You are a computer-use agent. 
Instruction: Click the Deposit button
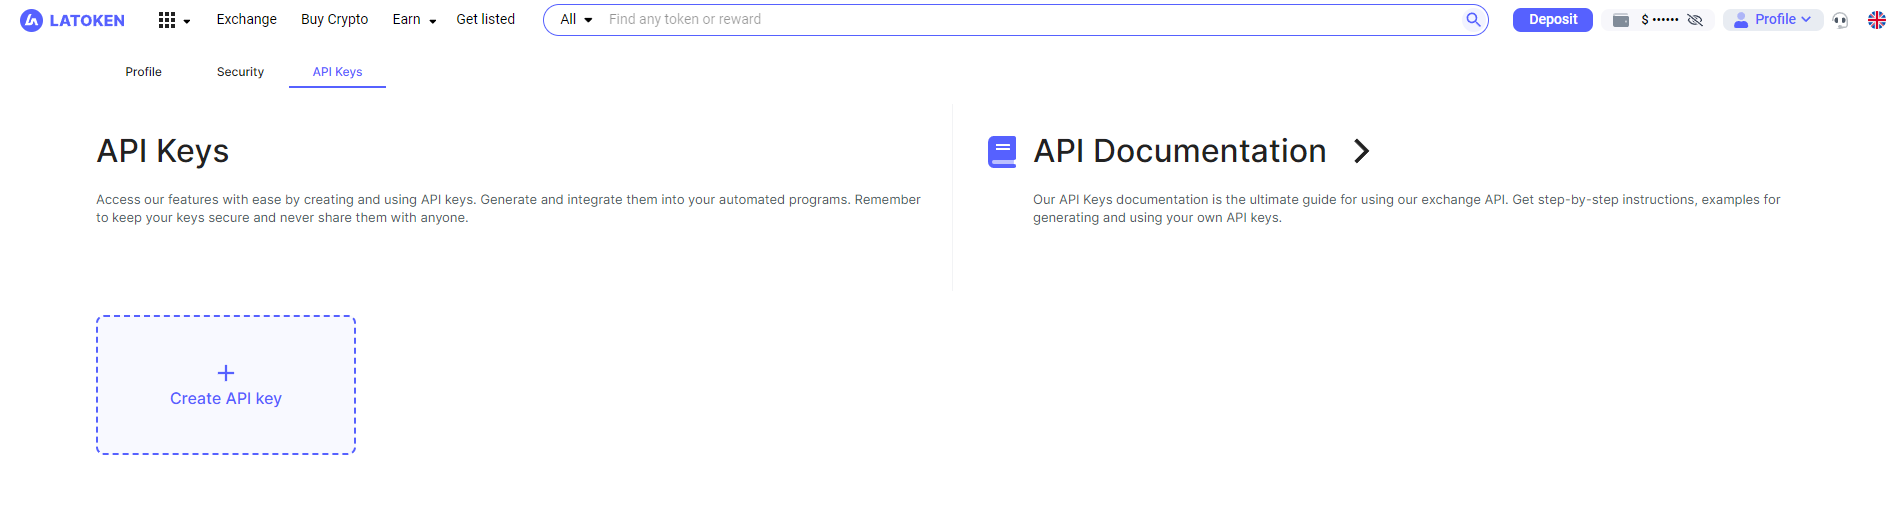pos(1552,20)
